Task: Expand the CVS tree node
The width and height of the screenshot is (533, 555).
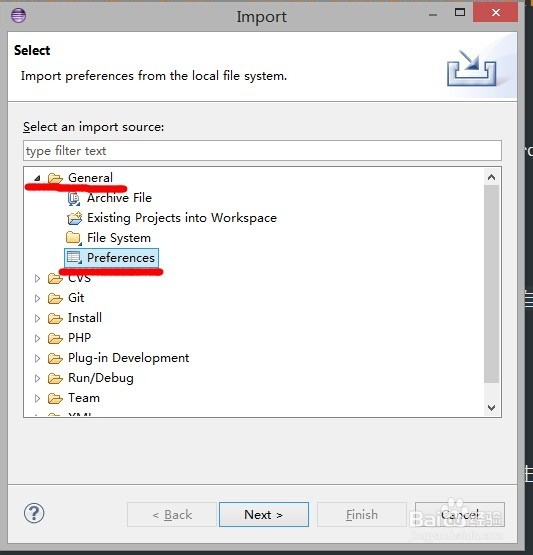Action: [x=37, y=279]
